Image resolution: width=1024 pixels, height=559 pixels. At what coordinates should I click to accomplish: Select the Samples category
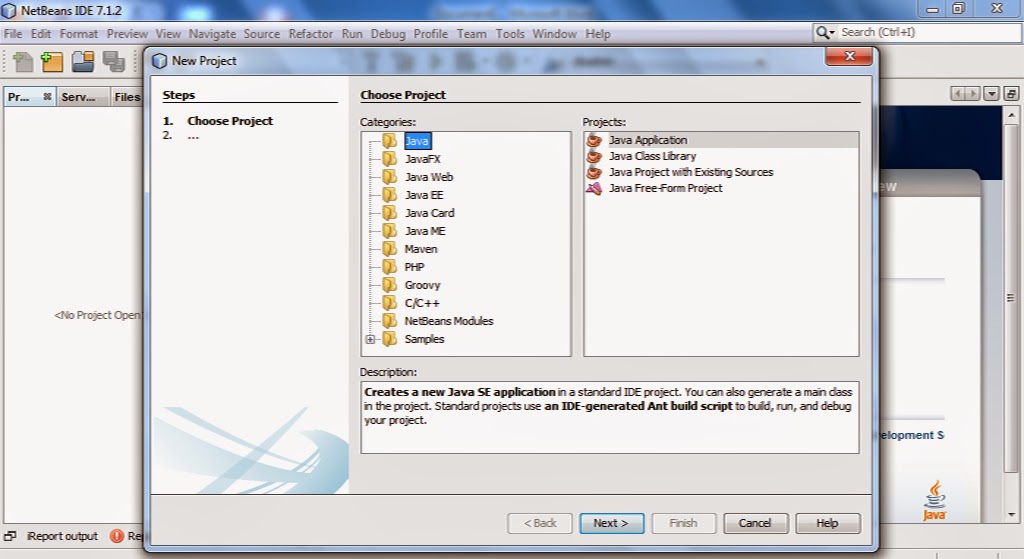[x=424, y=339]
